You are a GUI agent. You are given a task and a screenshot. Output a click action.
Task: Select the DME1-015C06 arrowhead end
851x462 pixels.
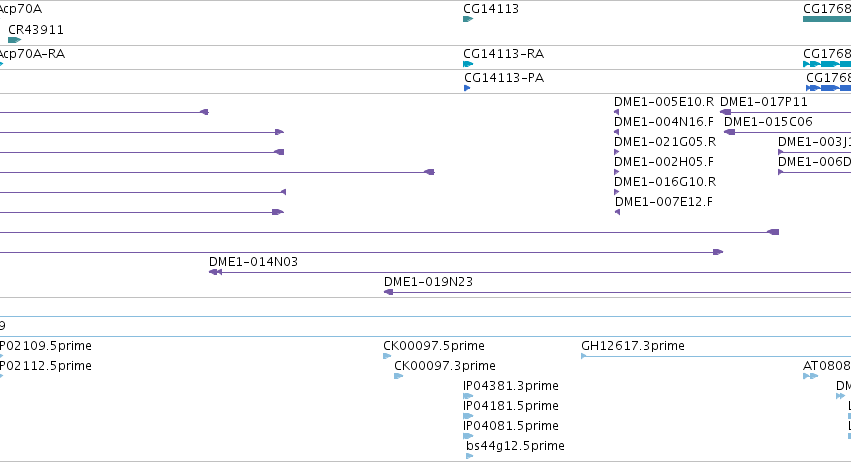pyautogui.click(x=729, y=132)
